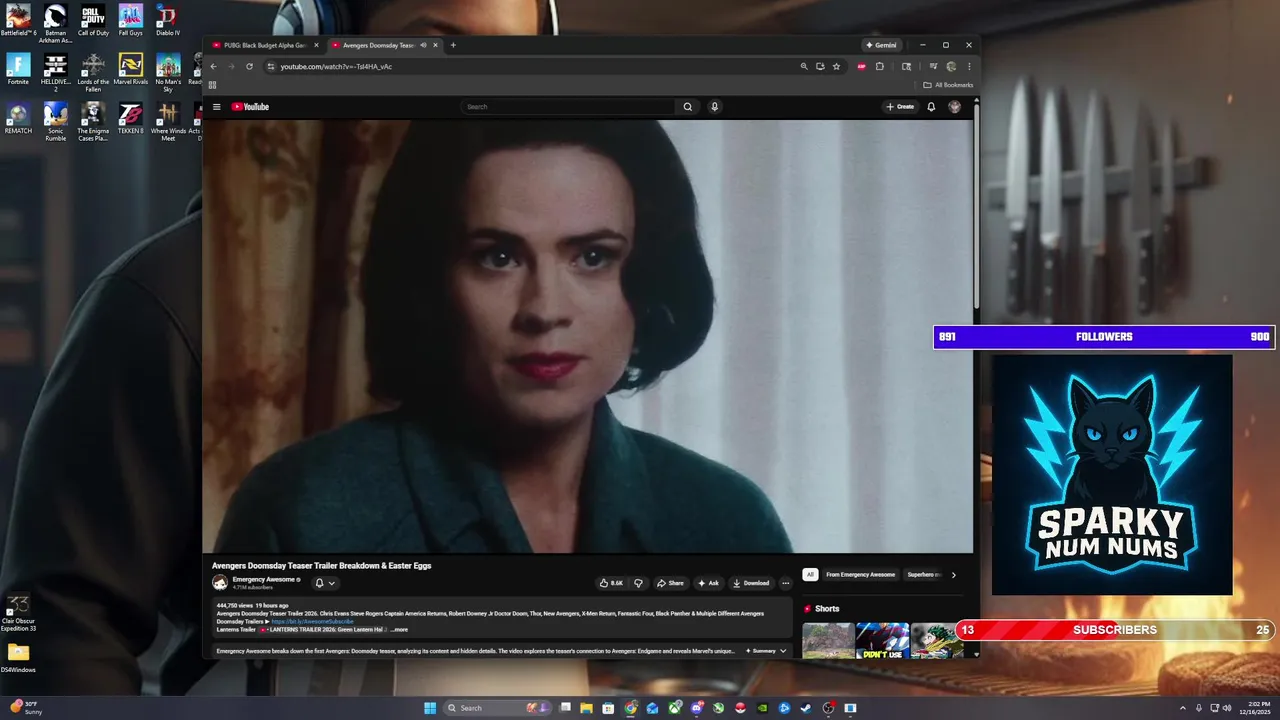Open Marvel Rivals desktop icon
The image size is (1280, 720).
click(131, 69)
